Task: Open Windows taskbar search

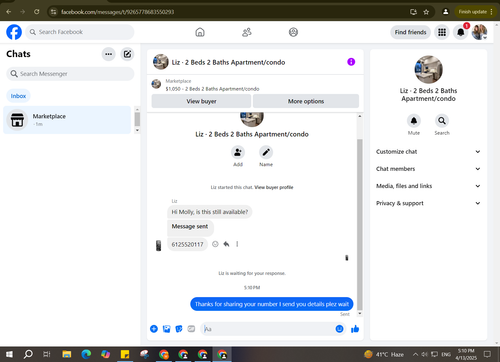Action: [x=28, y=354]
